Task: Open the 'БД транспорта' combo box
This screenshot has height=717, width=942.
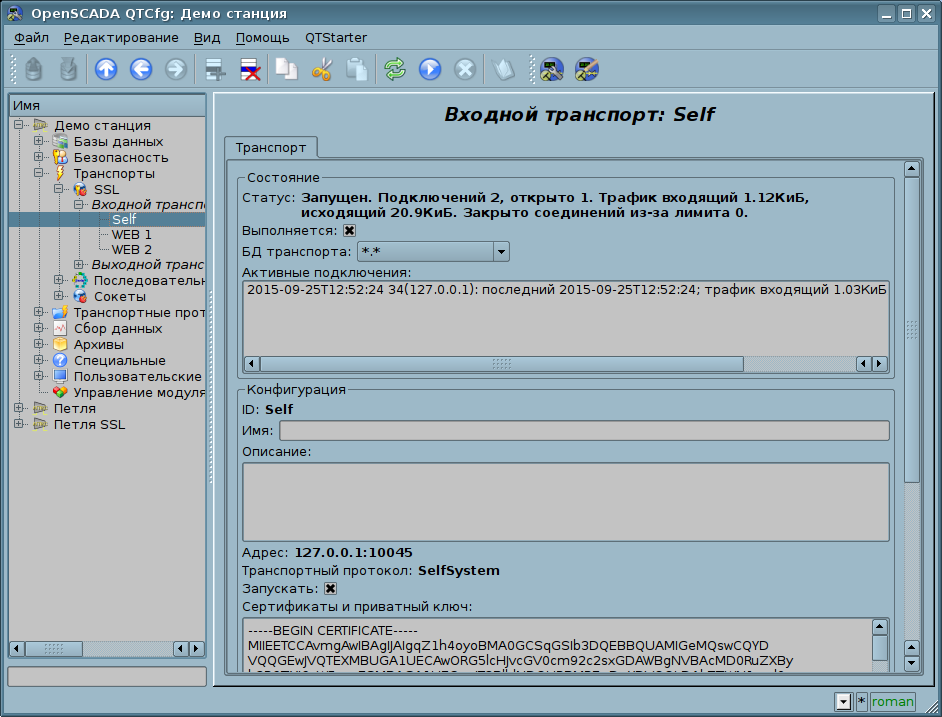Action: (x=433, y=252)
